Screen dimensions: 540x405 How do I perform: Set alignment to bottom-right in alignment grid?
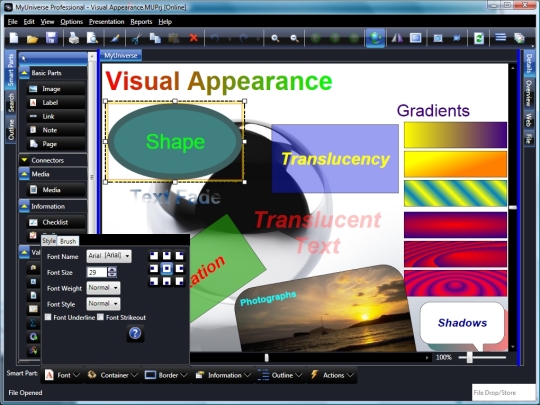point(179,281)
